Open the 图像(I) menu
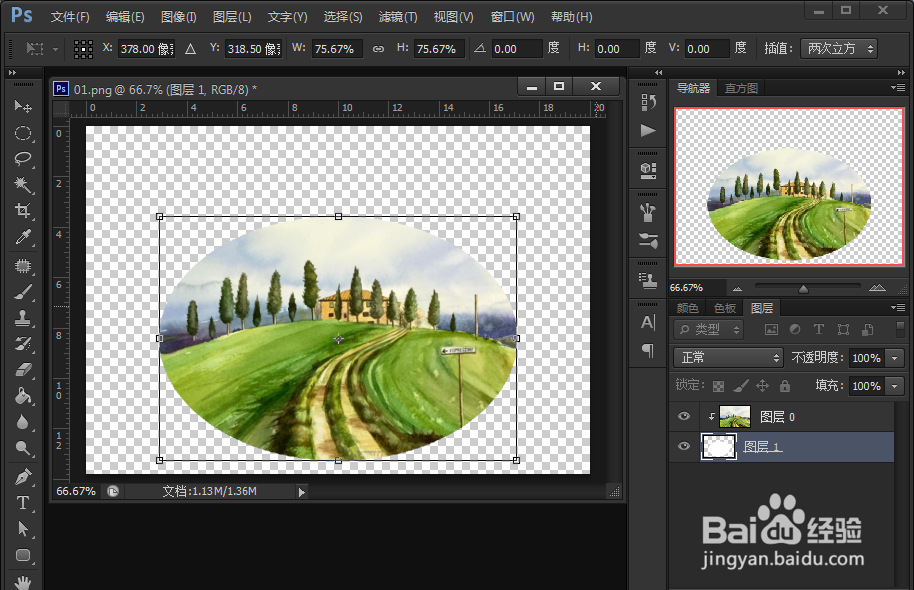 179,17
